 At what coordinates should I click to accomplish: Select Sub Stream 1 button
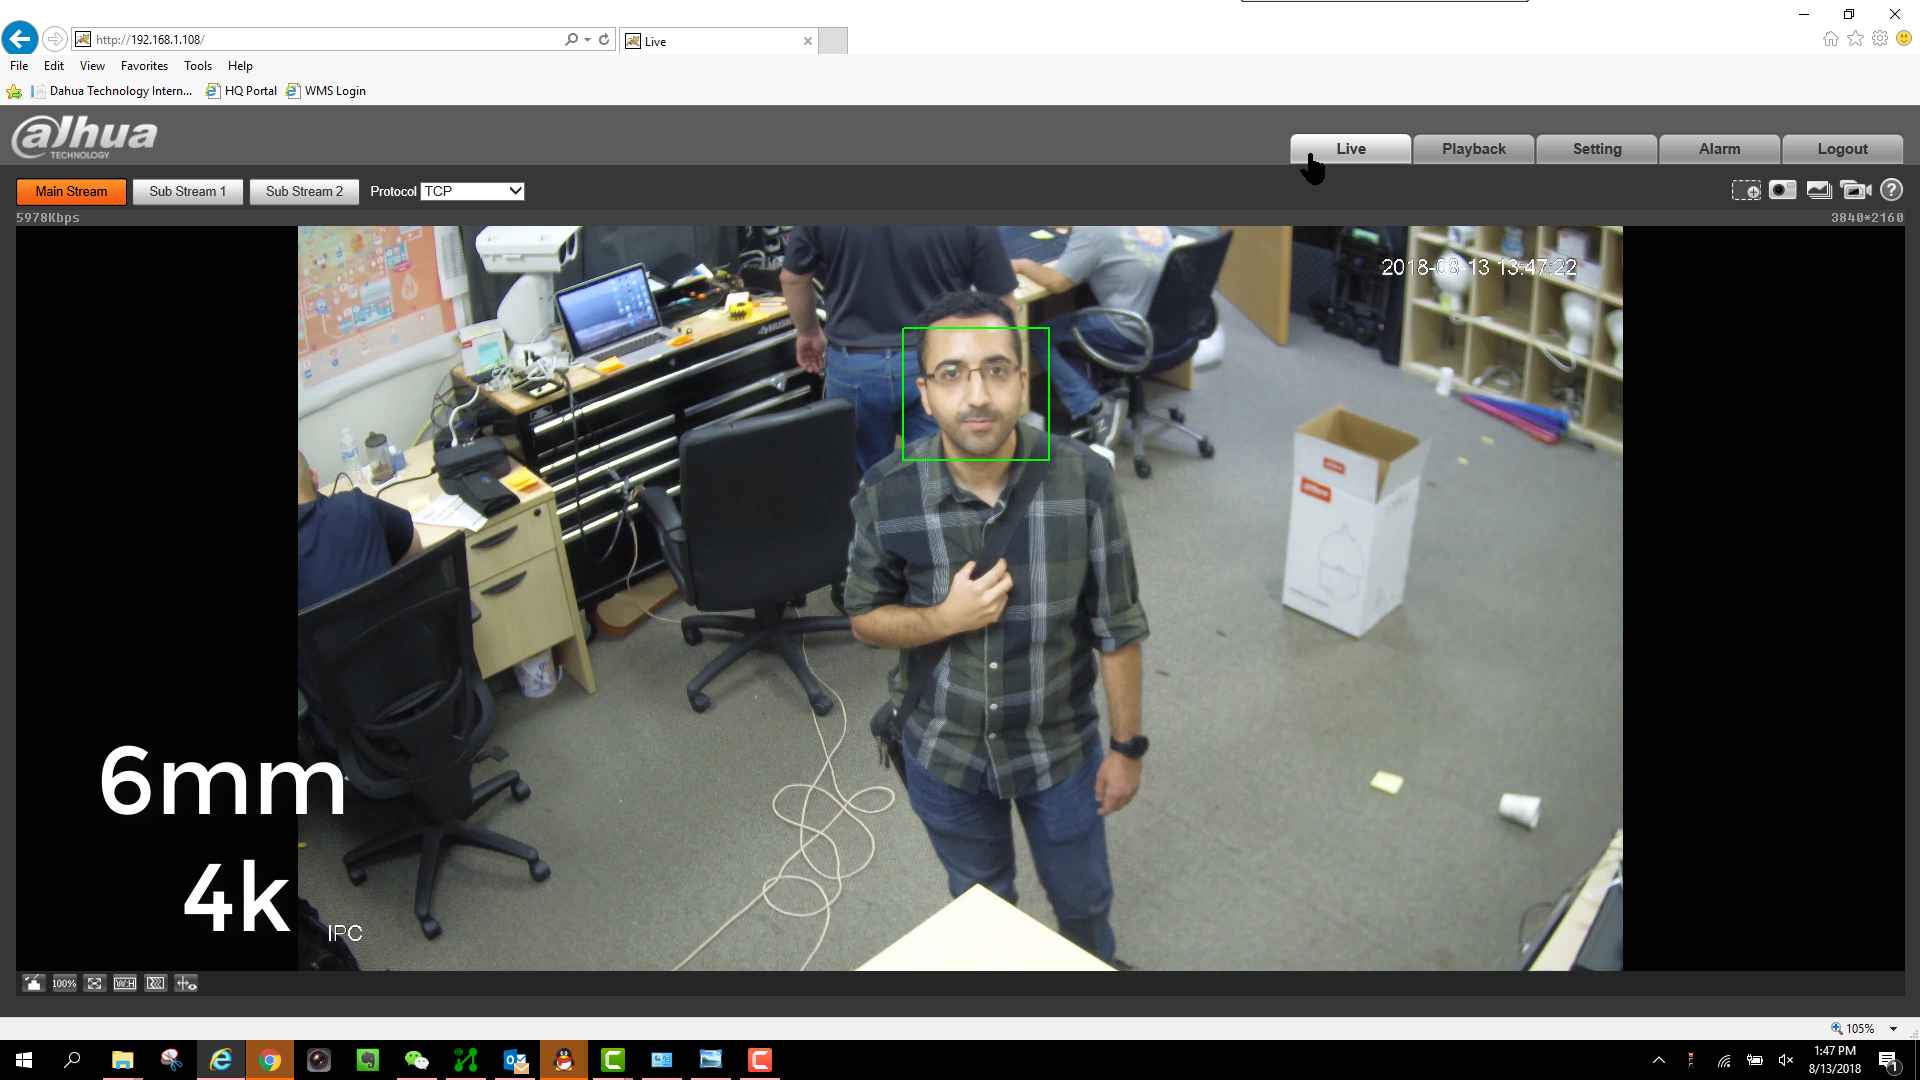187,191
